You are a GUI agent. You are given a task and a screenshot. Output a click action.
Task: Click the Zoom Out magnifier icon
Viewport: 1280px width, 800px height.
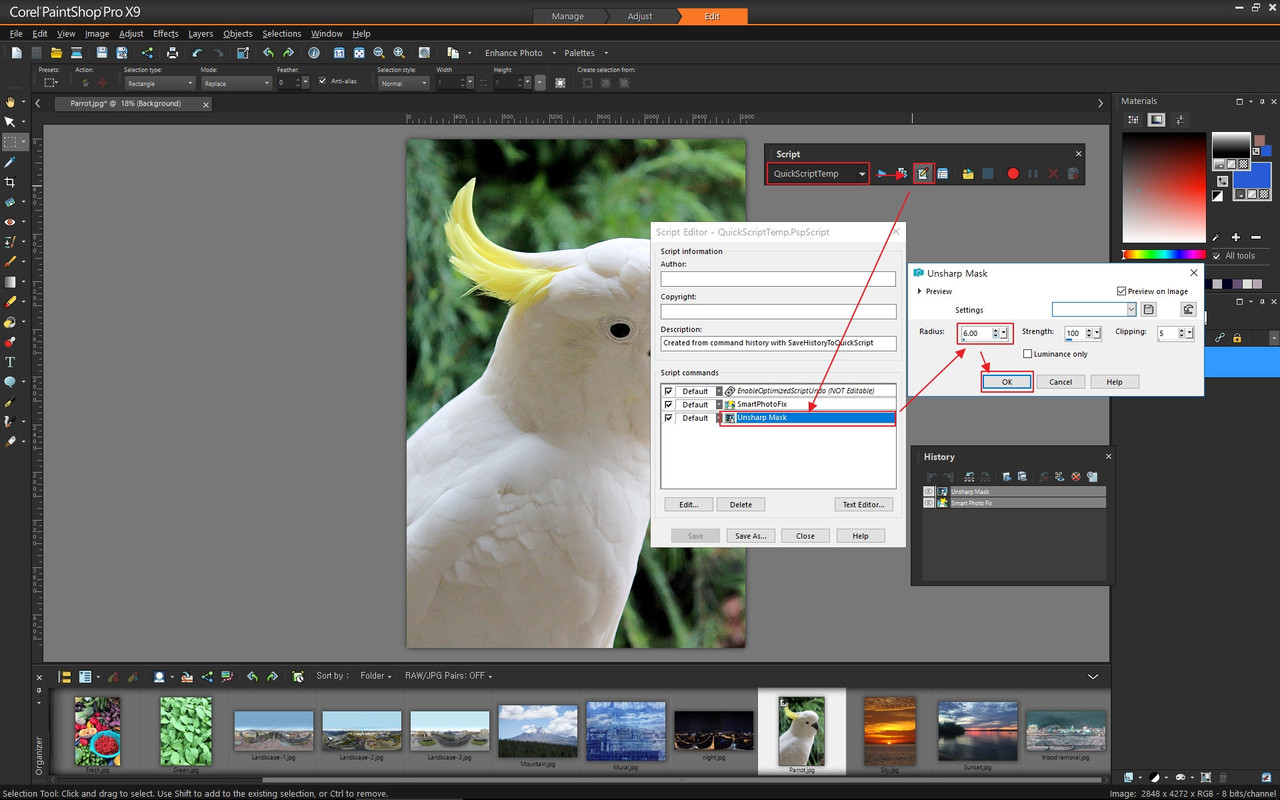click(379, 53)
